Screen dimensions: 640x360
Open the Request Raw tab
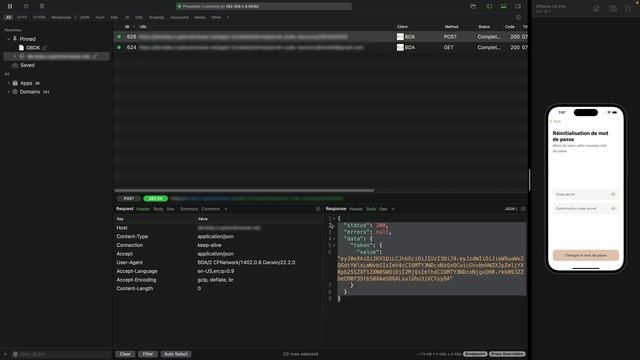click(x=171, y=209)
